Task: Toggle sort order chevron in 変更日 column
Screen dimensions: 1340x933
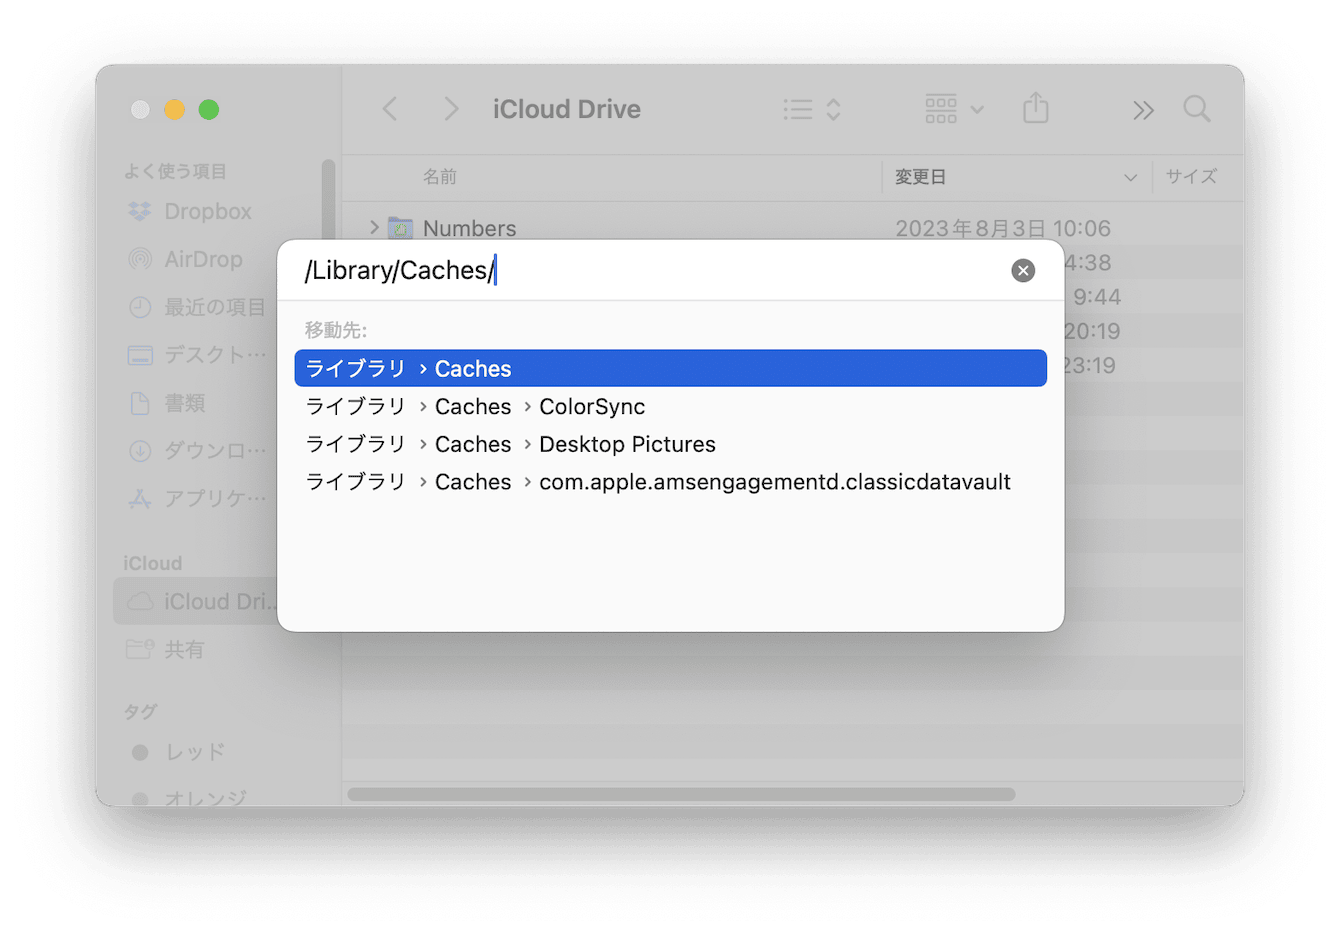Action: [1130, 177]
